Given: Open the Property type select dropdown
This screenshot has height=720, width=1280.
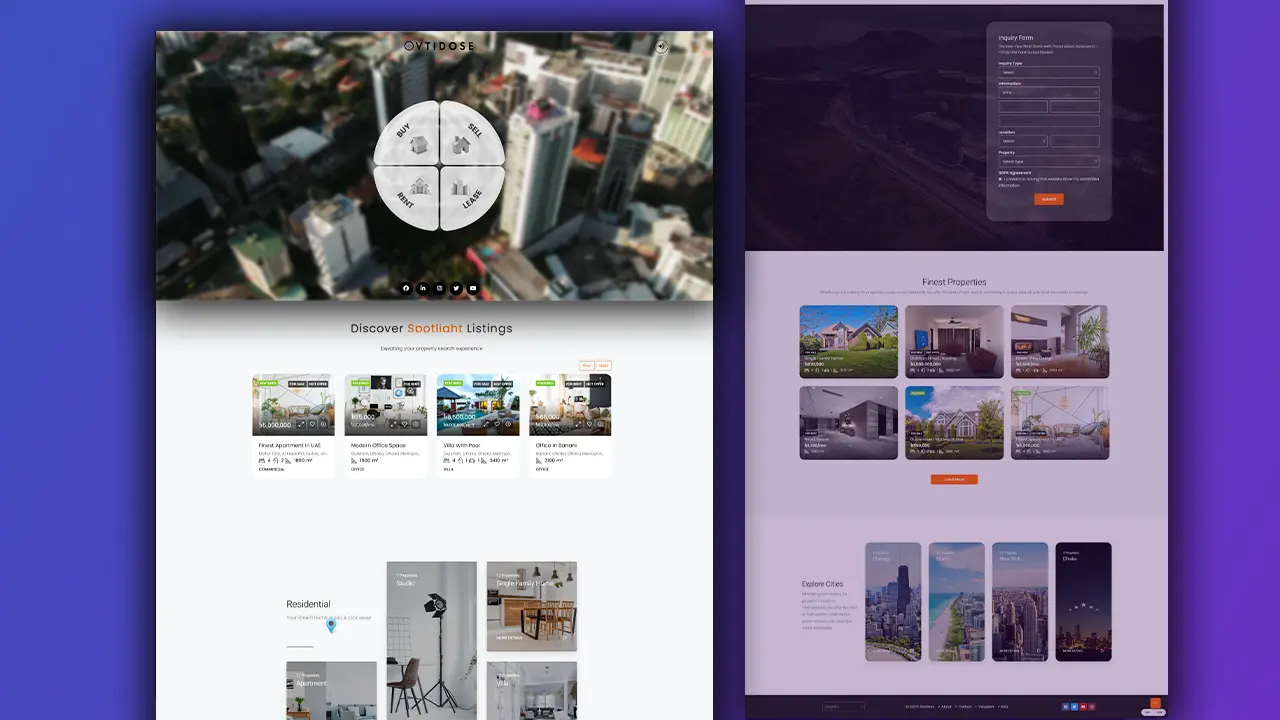Looking at the screenshot, I should tap(1048, 161).
